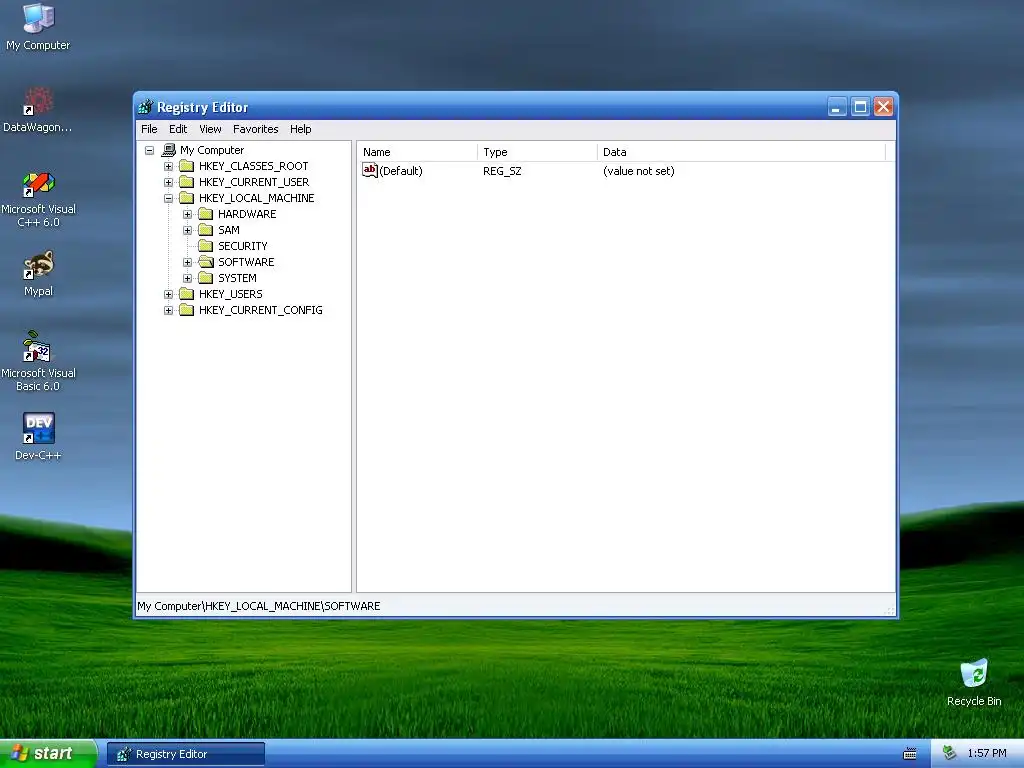Click the open SOFTWARE folder icon
Viewport: 1024px width, 768px height.
206,262
